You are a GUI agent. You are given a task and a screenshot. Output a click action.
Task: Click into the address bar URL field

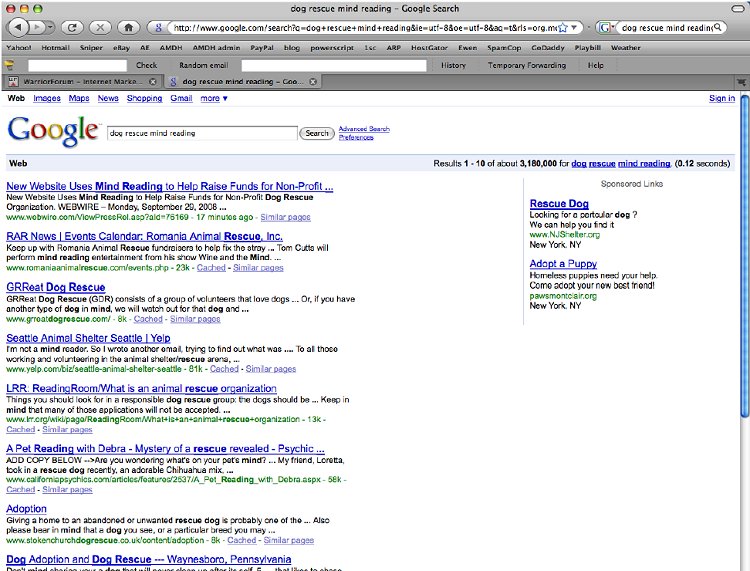(364, 28)
